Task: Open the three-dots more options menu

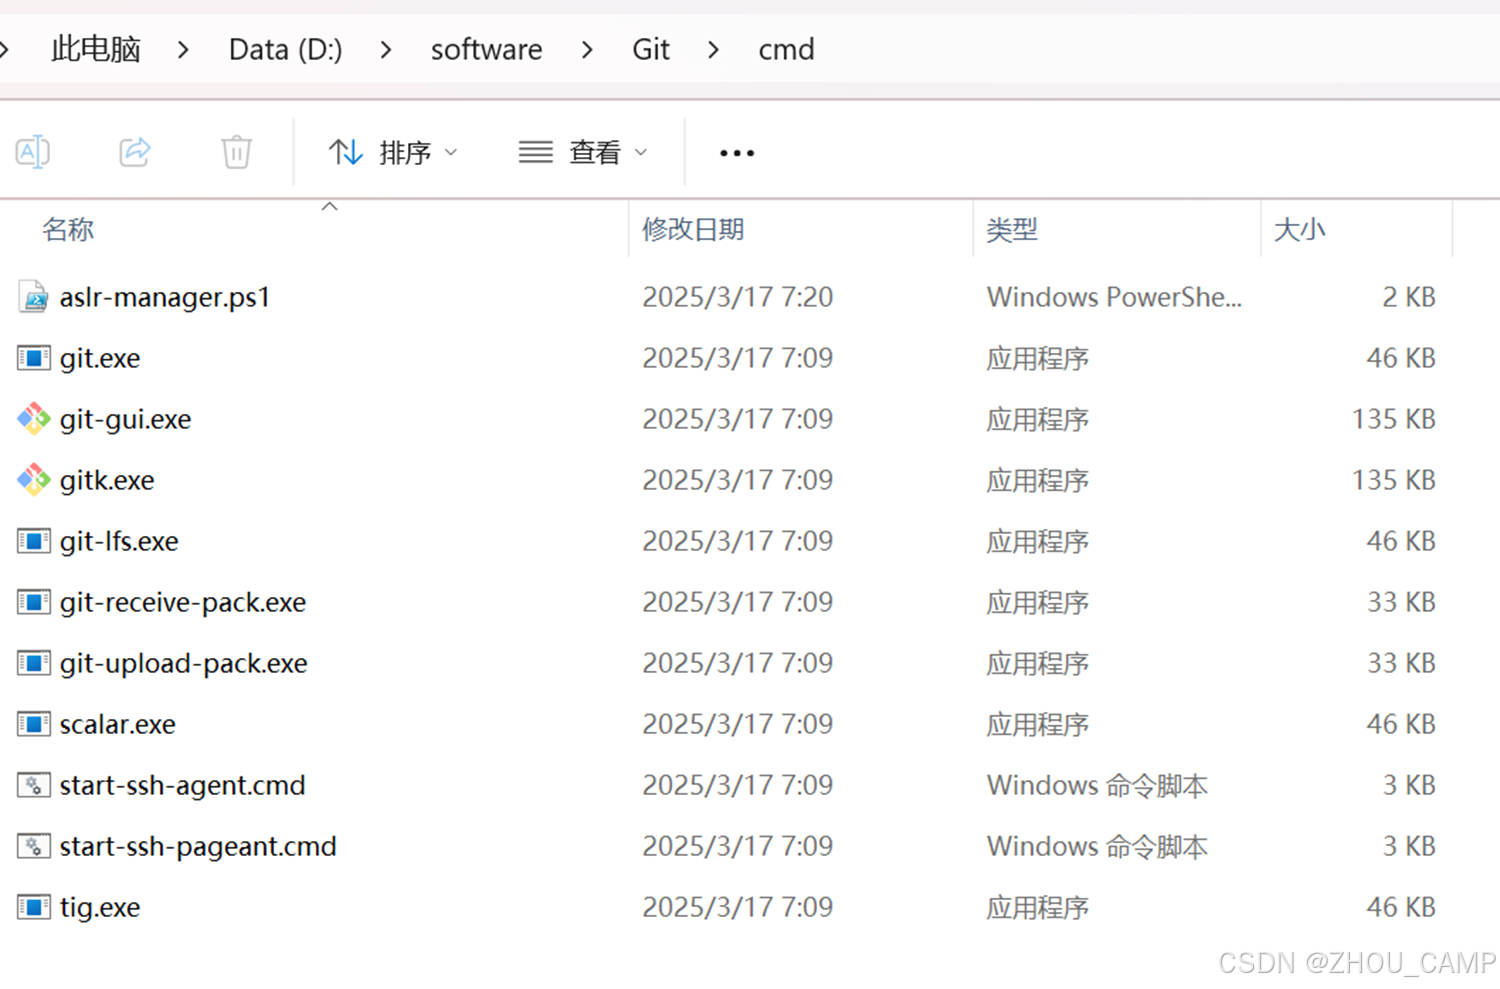Action: (737, 153)
